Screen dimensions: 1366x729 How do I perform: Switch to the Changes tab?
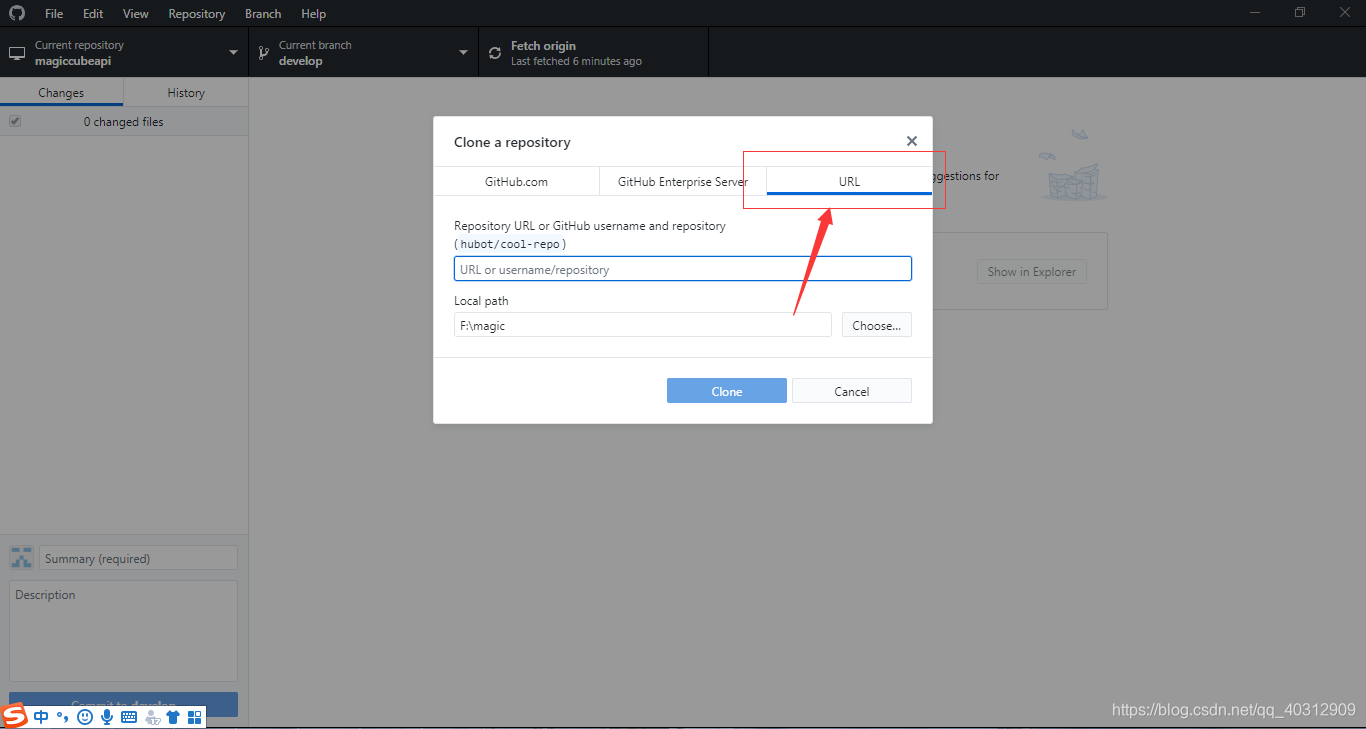(x=61, y=92)
